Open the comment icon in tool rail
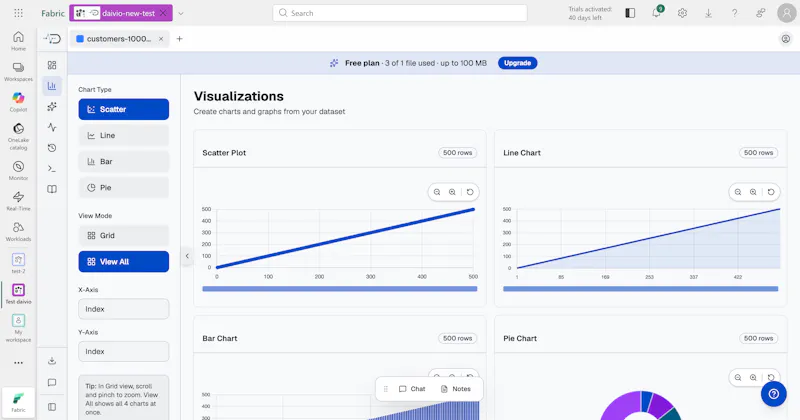800x420 pixels. (52, 383)
